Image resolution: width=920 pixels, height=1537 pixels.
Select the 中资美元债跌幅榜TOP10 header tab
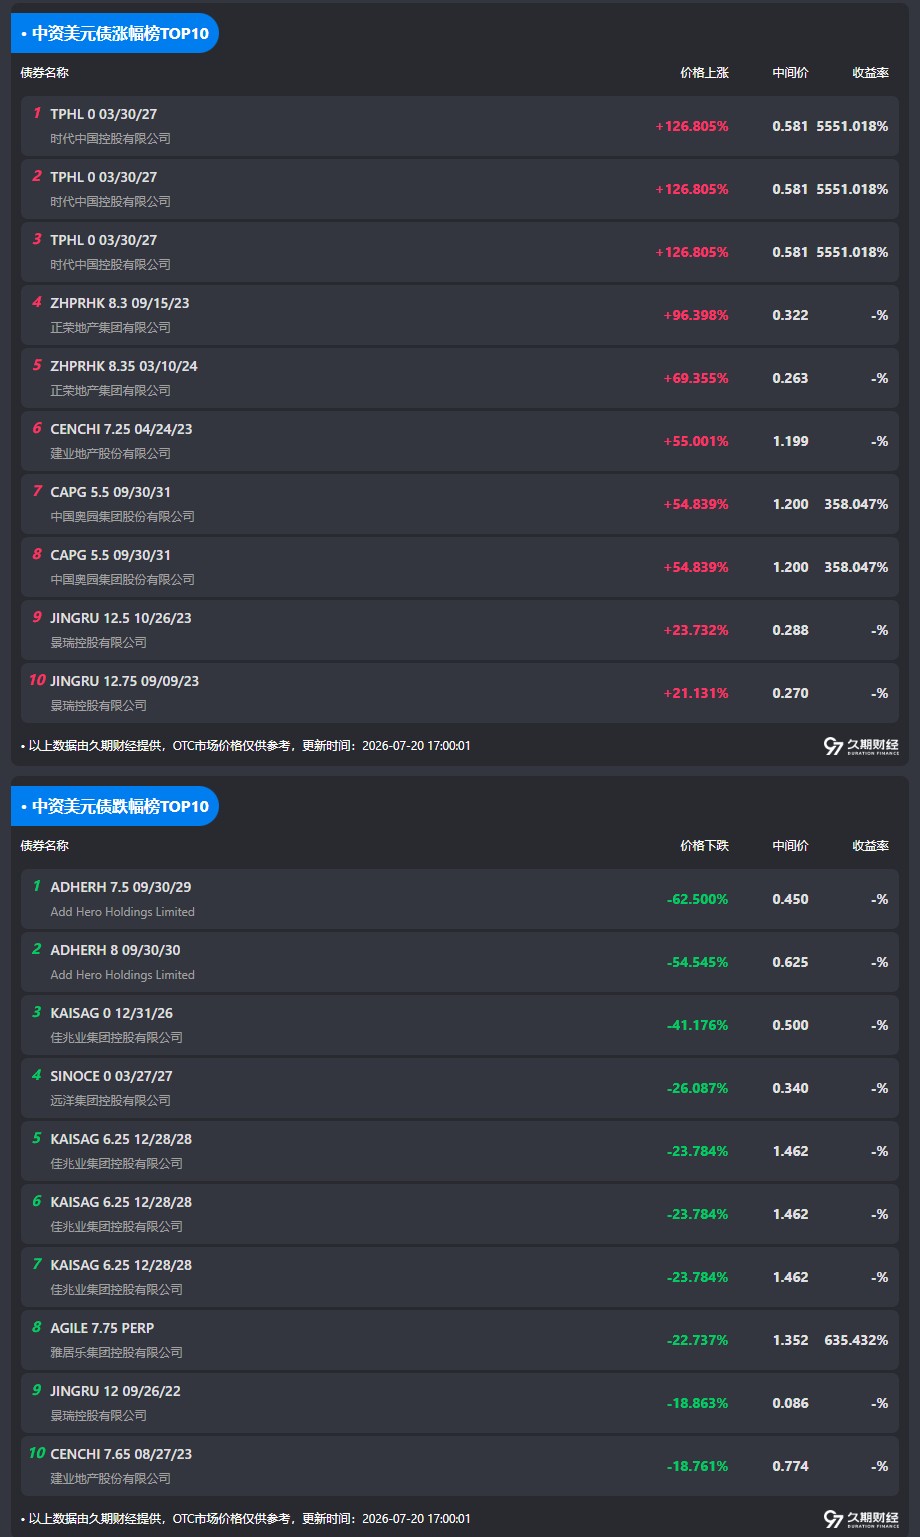[x=115, y=806]
